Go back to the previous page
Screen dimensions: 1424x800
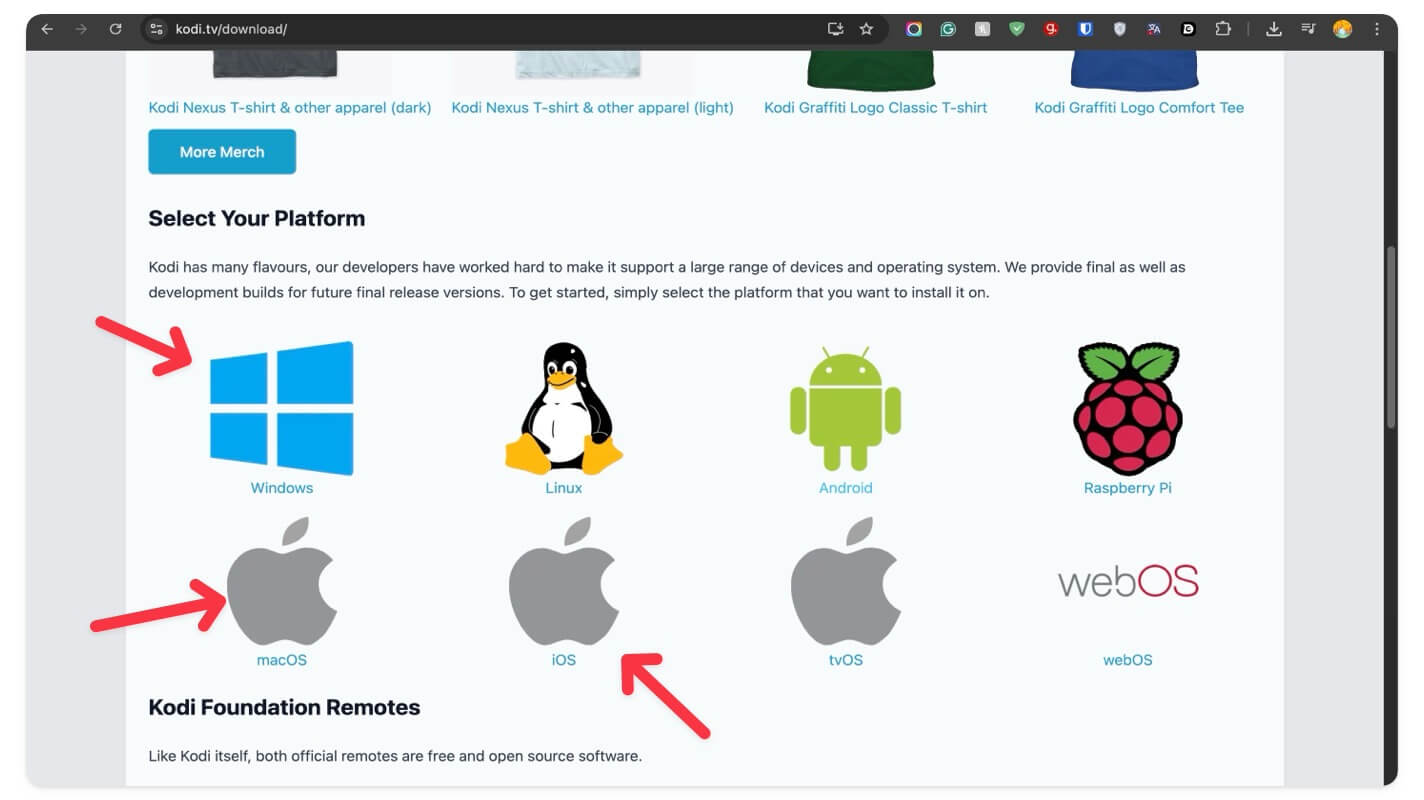tap(47, 29)
